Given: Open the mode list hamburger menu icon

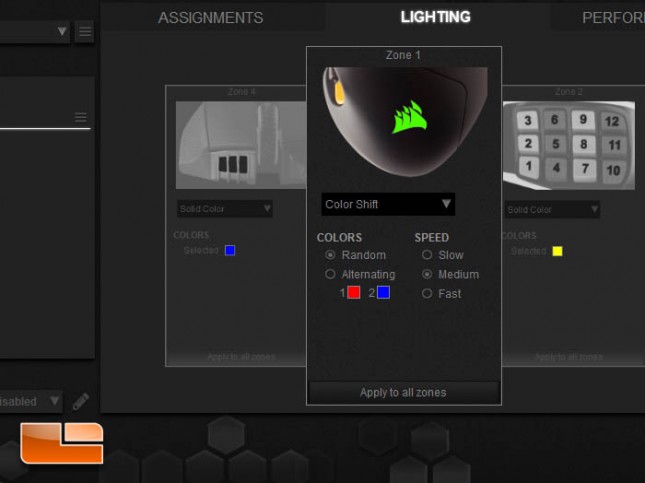Looking at the screenshot, I should (x=81, y=117).
